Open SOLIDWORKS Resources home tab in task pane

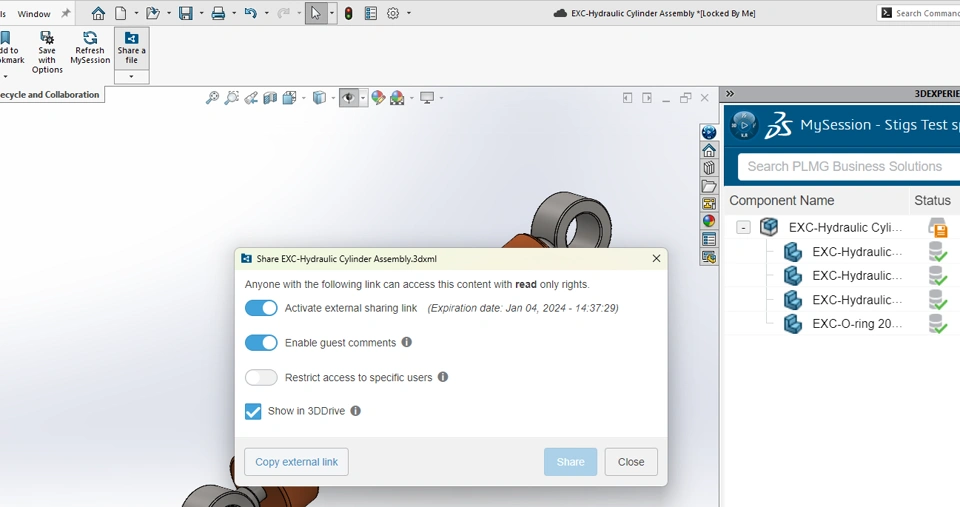pos(709,150)
